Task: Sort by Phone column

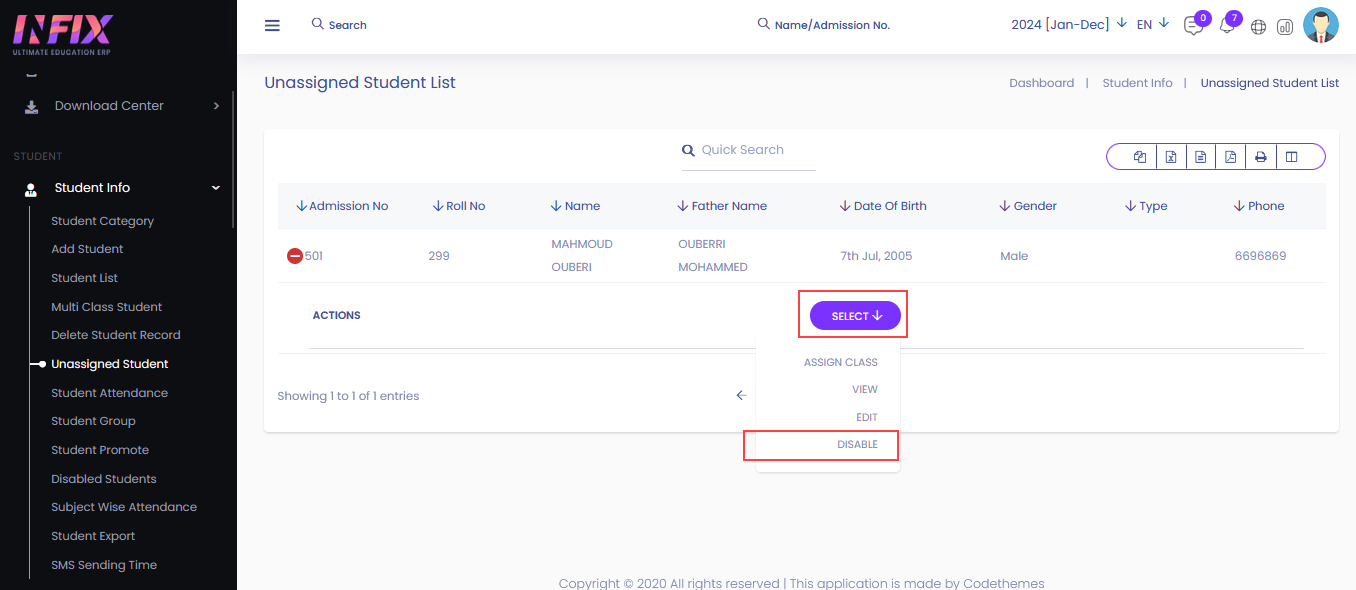Action: tap(1259, 206)
